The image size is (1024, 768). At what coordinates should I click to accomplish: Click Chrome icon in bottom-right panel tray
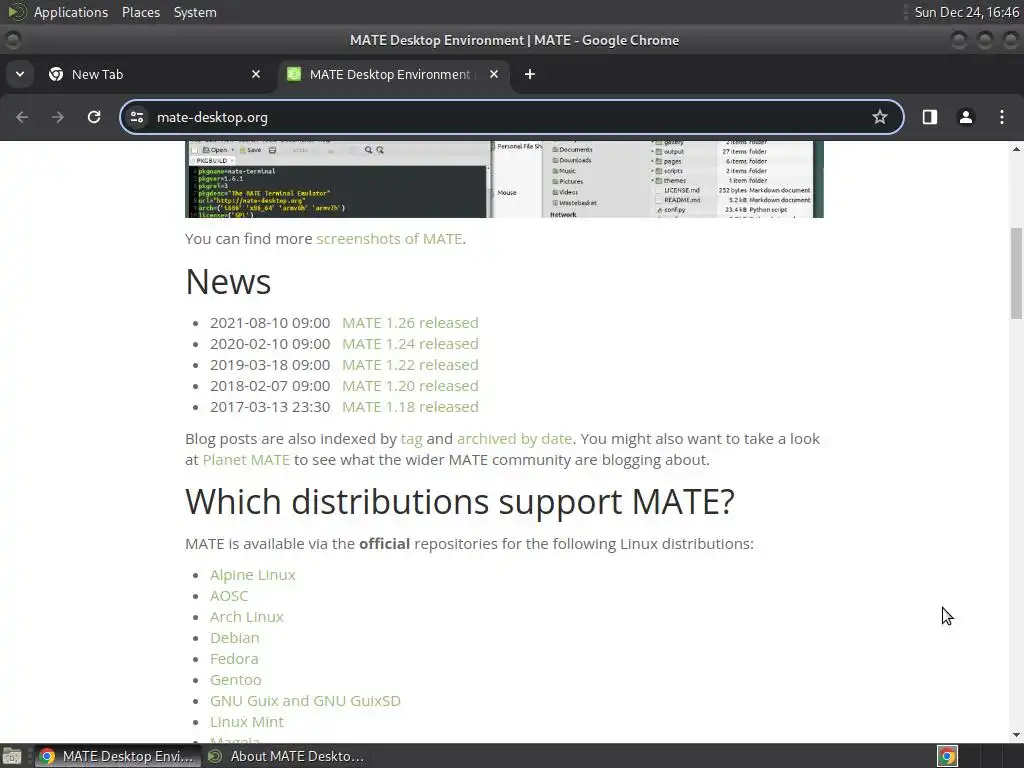click(x=947, y=756)
